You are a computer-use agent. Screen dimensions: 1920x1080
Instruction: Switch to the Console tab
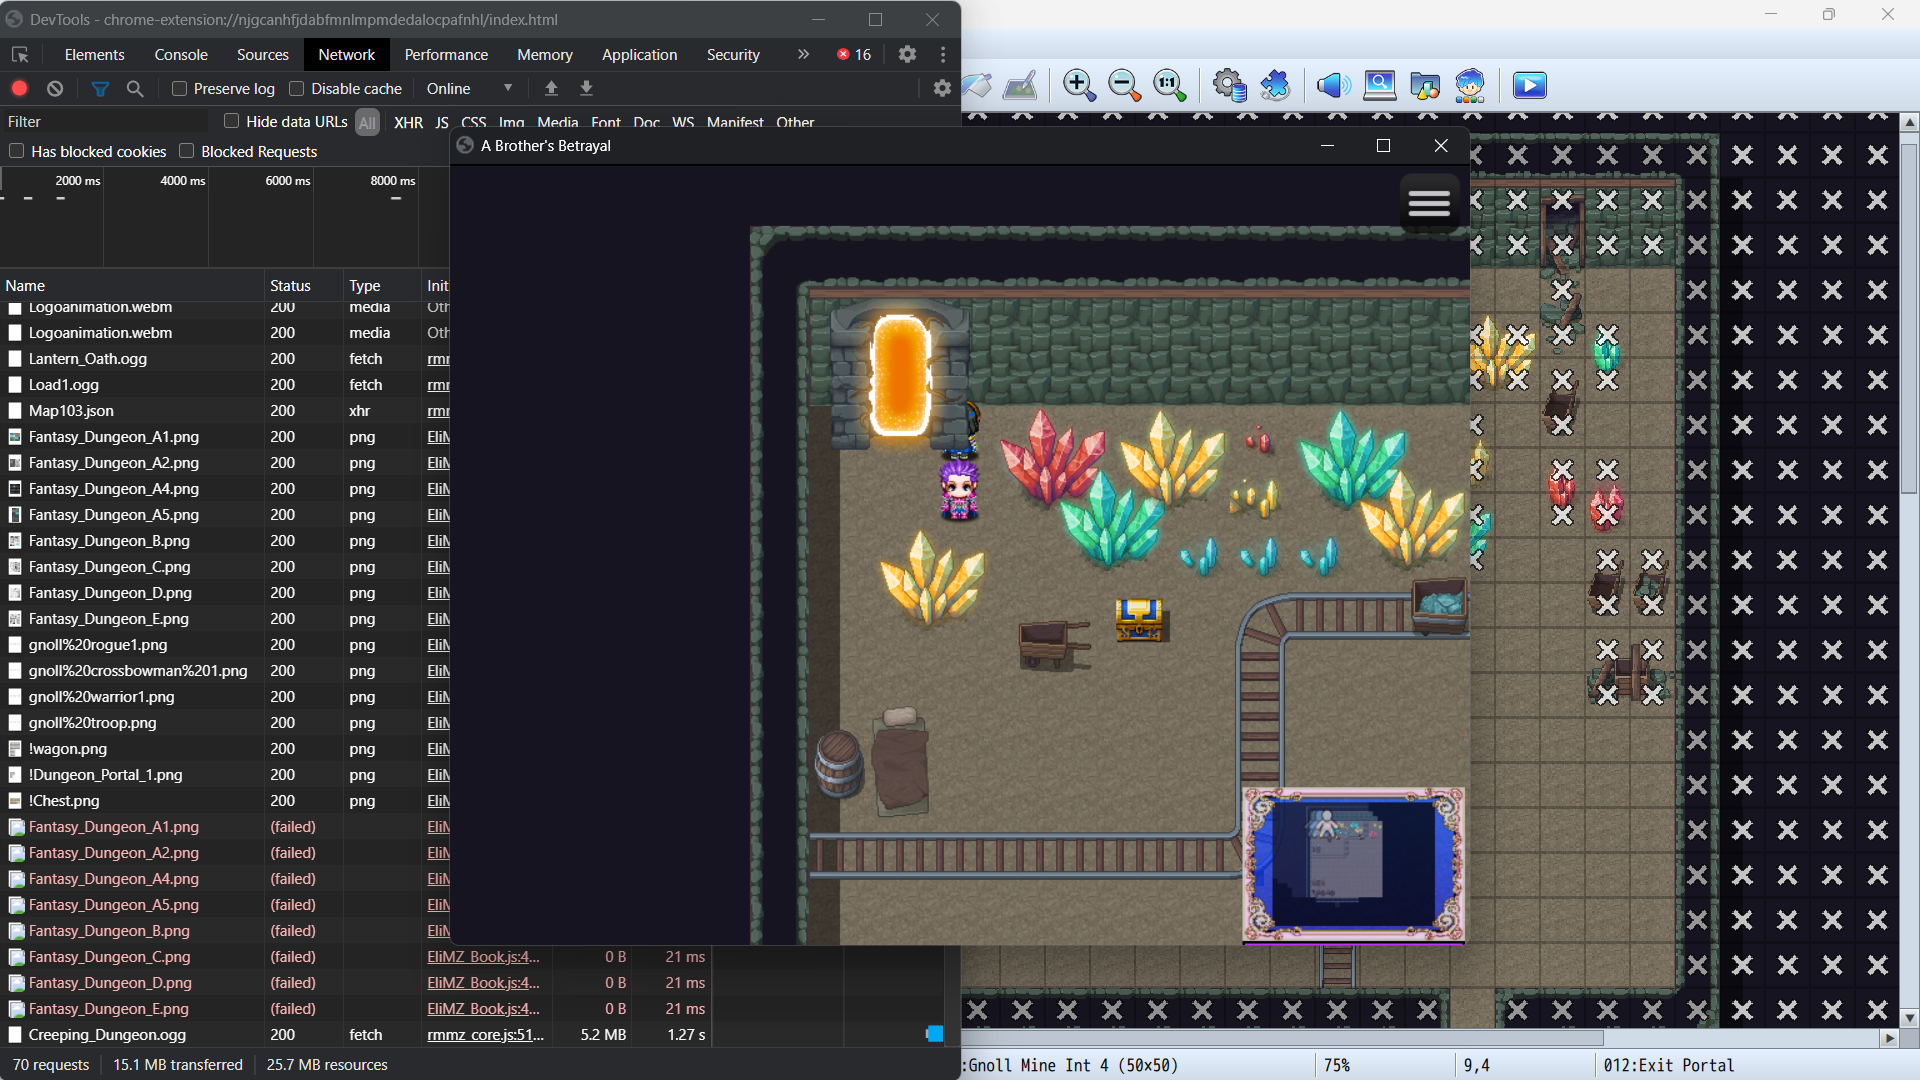tap(181, 55)
